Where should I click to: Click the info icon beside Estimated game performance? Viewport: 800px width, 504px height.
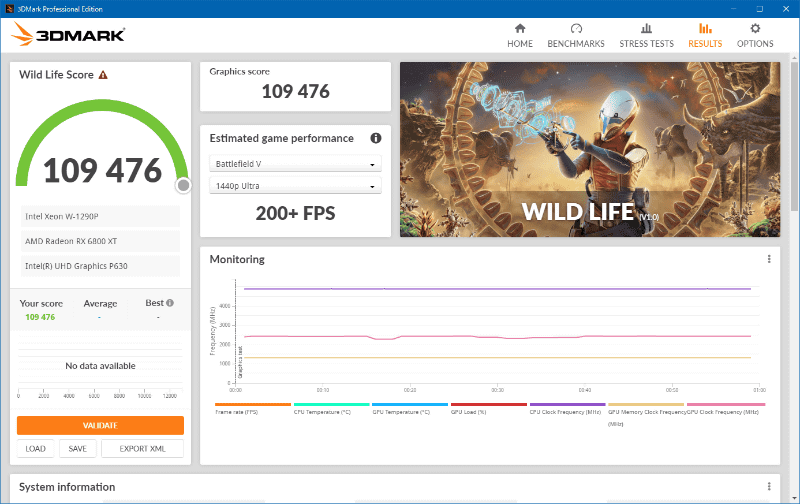(x=376, y=138)
